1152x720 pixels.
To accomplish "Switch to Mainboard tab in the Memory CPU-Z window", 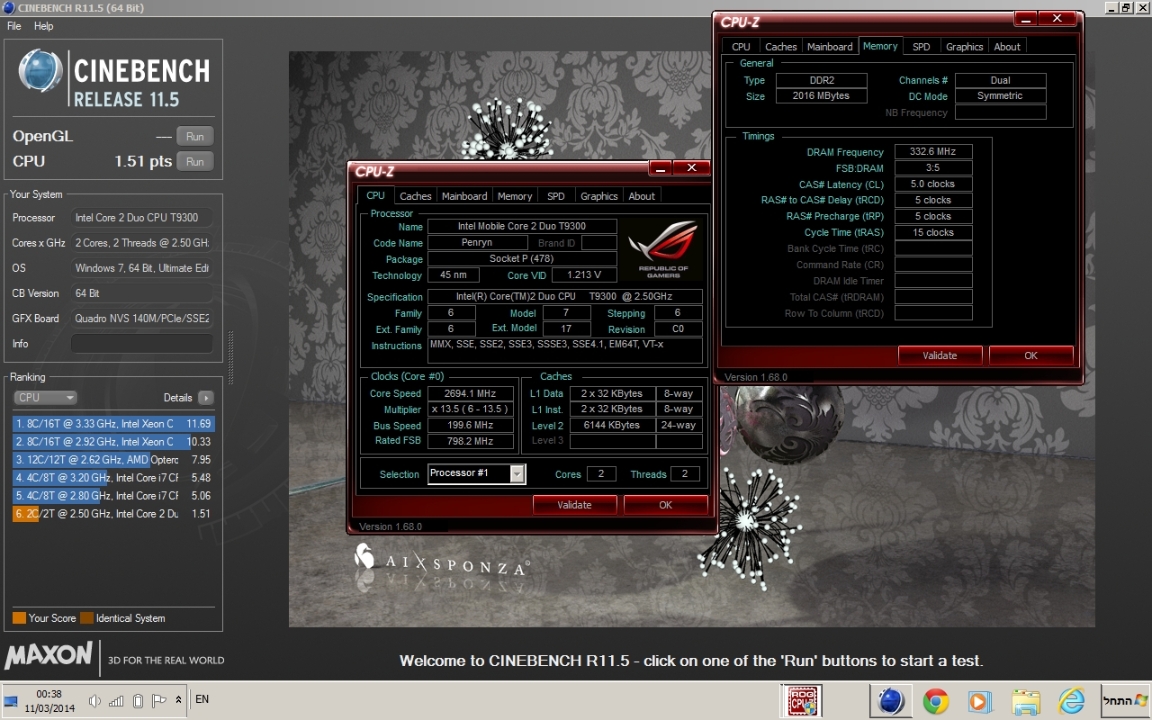I will pyautogui.click(x=830, y=46).
